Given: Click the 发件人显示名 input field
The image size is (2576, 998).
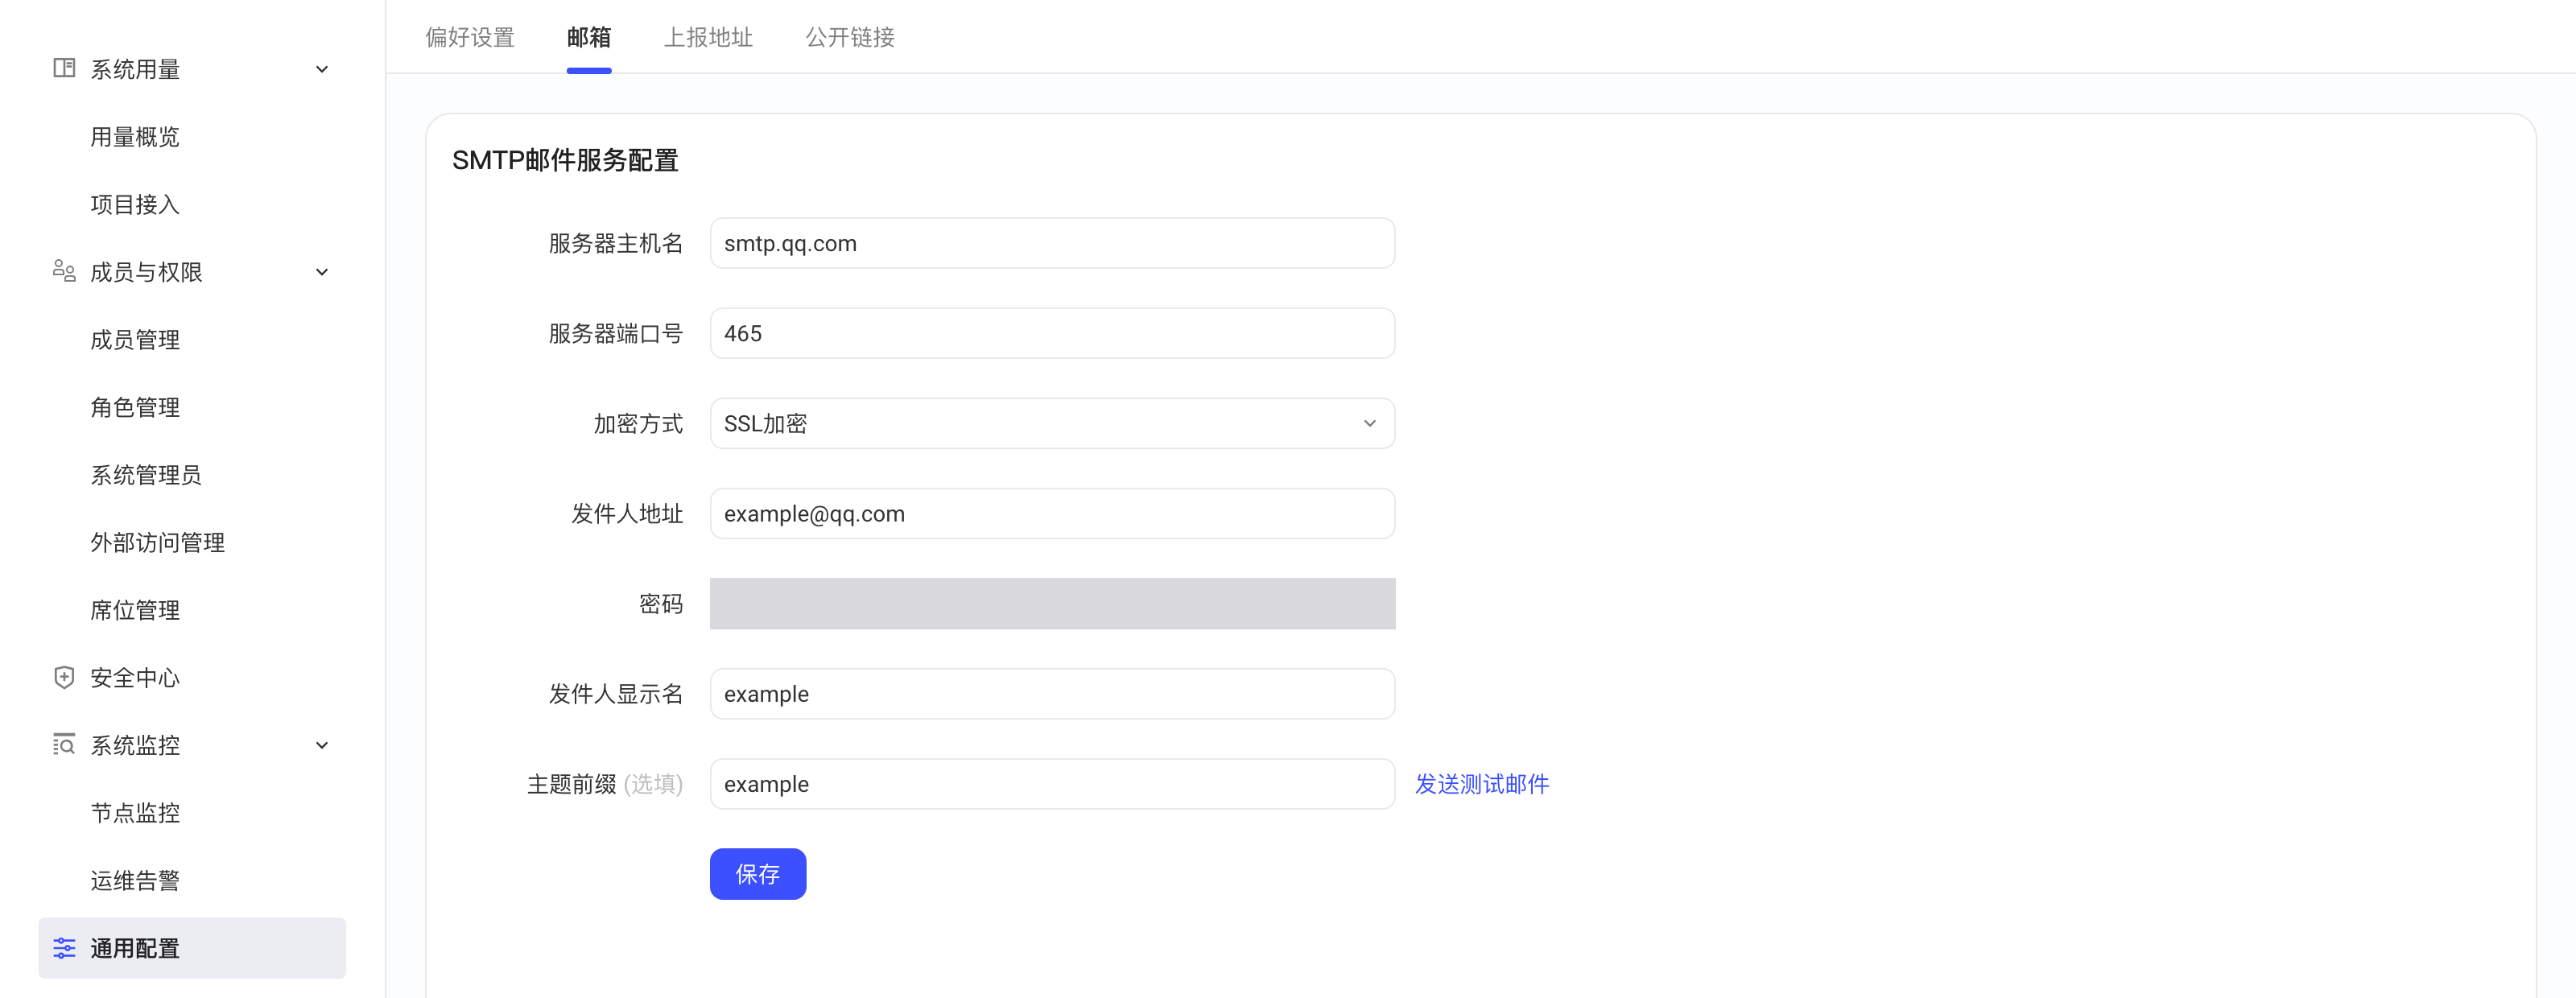Looking at the screenshot, I should pos(1052,693).
